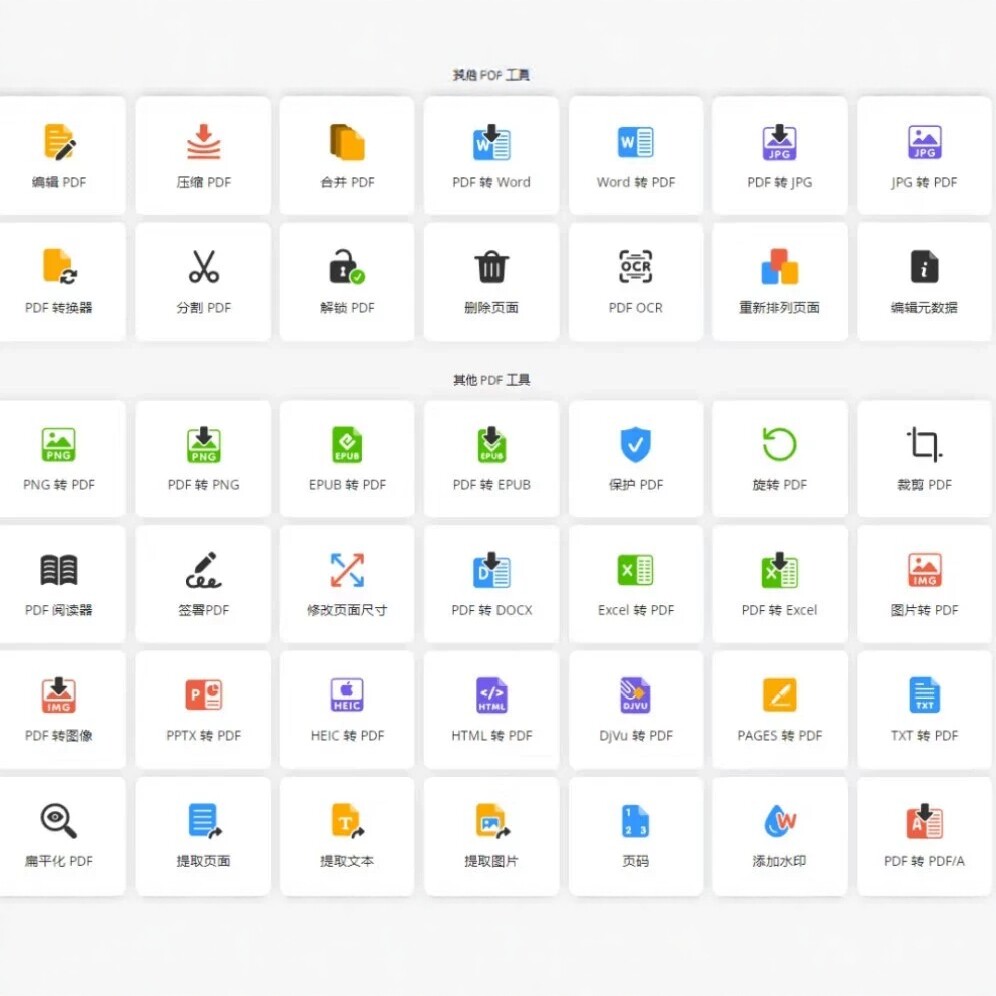打开 编辑元数据 工具

point(923,281)
